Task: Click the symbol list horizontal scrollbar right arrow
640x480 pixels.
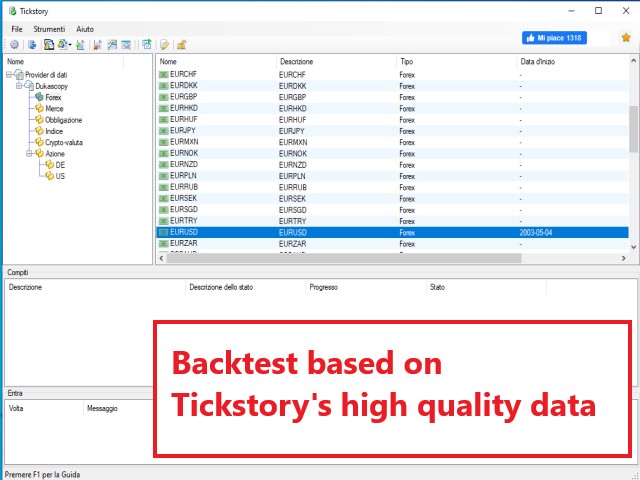Action: 623,258
